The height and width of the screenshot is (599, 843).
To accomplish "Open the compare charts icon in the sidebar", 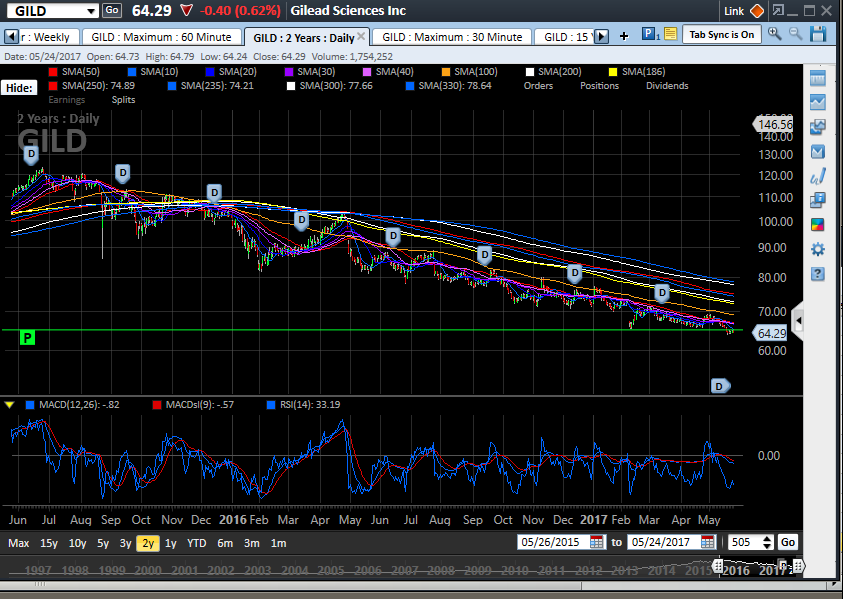I will click(x=817, y=127).
